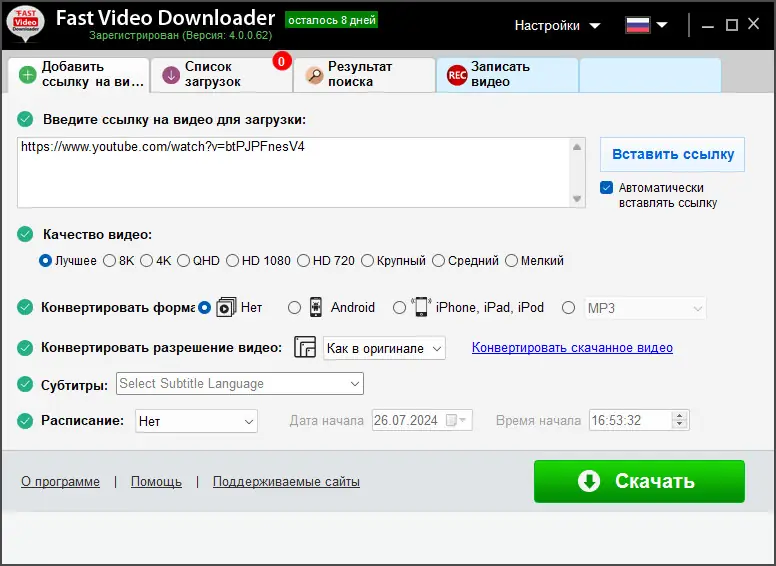Click the green Скачать button

click(639, 481)
